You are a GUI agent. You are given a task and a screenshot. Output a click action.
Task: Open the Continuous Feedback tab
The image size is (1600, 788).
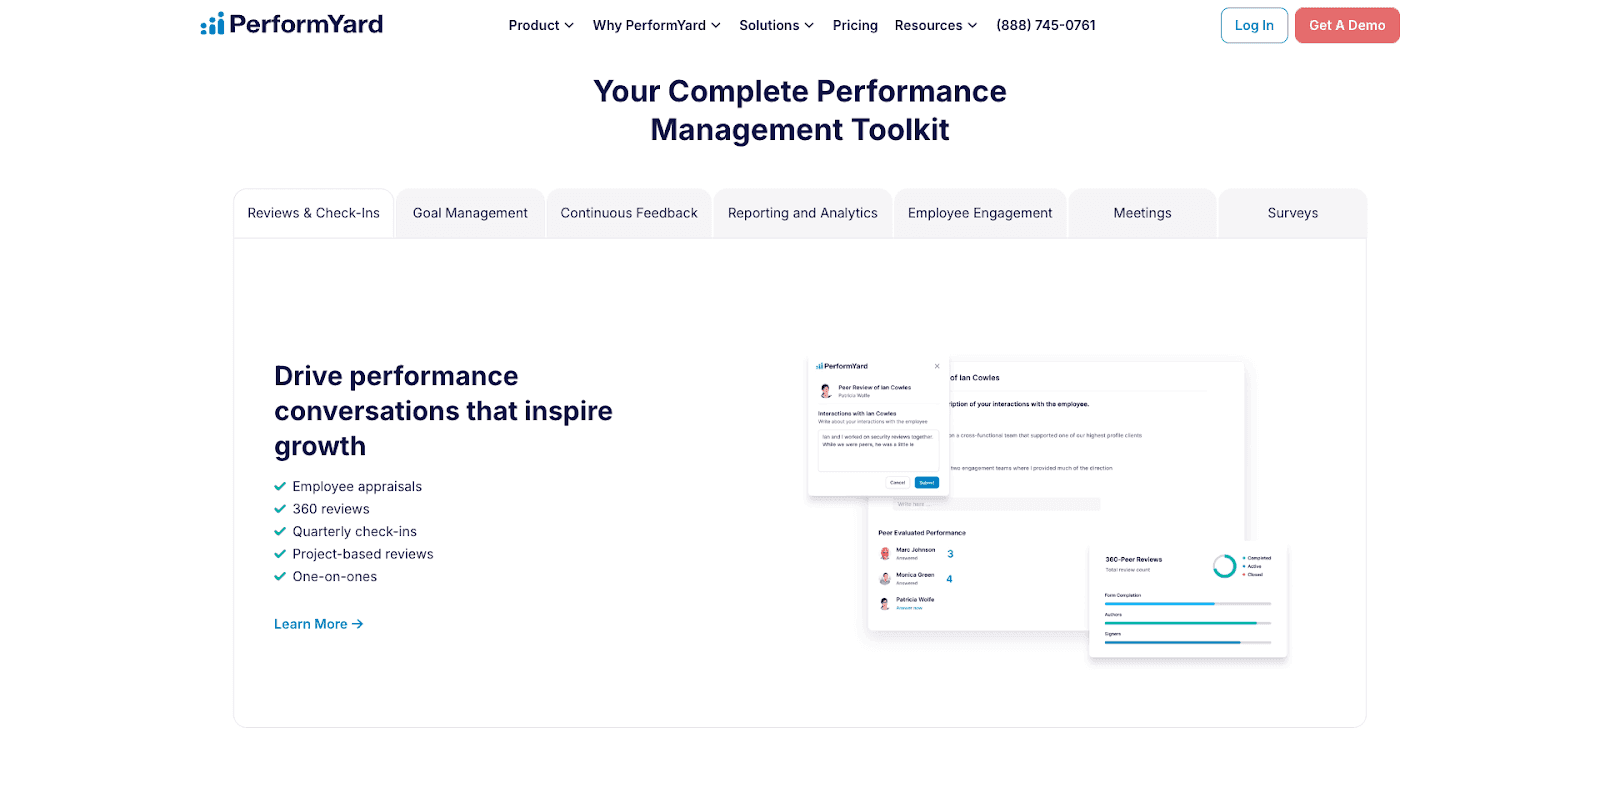(629, 213)
